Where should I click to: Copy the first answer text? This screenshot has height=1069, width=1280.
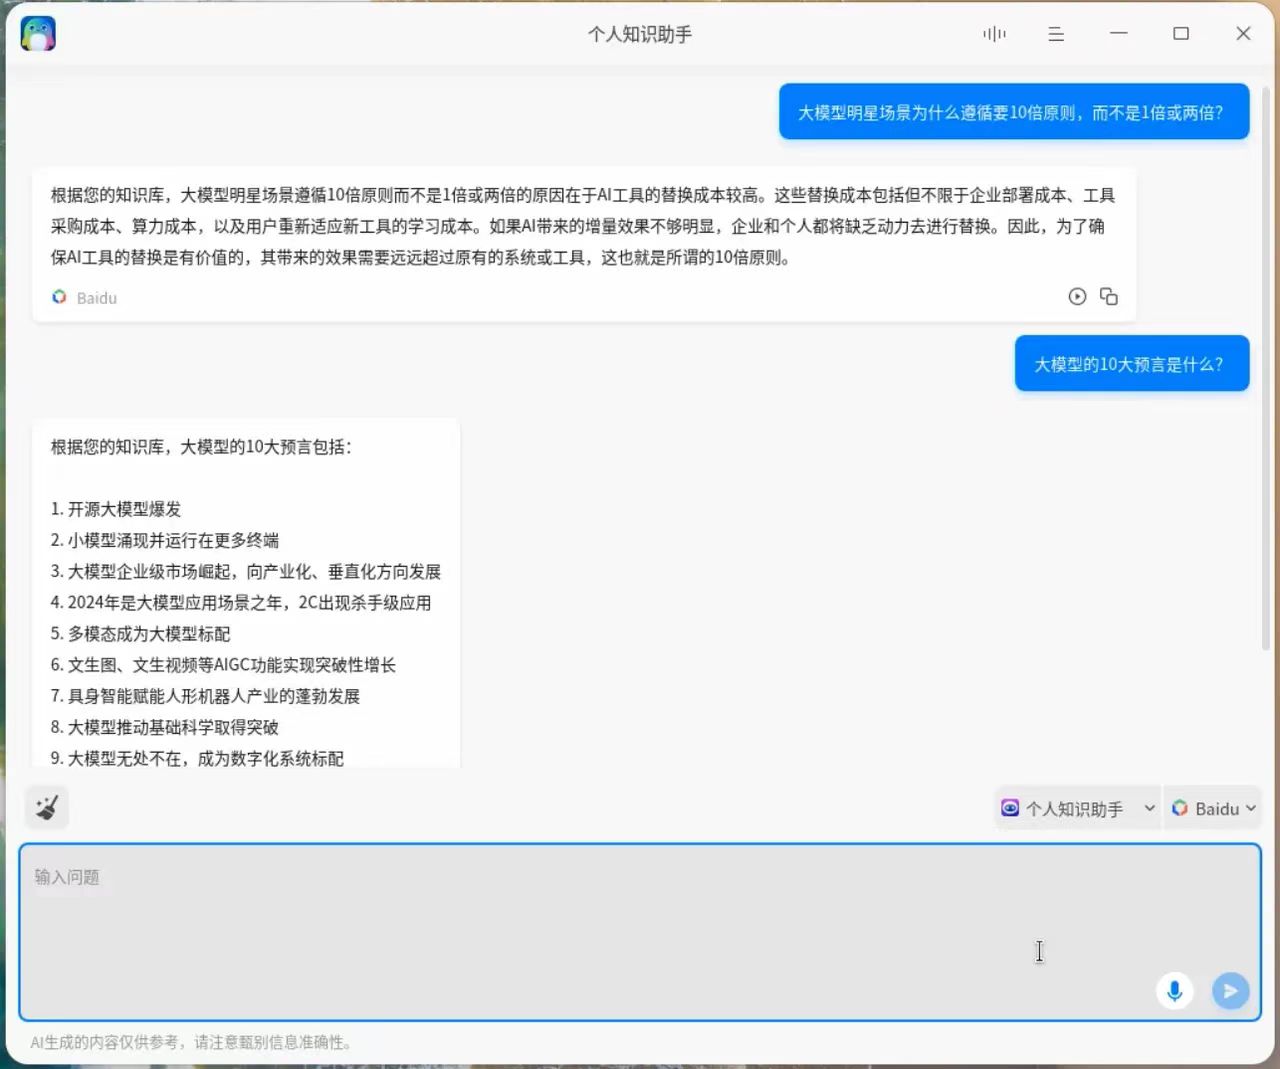coord(1109,297)
